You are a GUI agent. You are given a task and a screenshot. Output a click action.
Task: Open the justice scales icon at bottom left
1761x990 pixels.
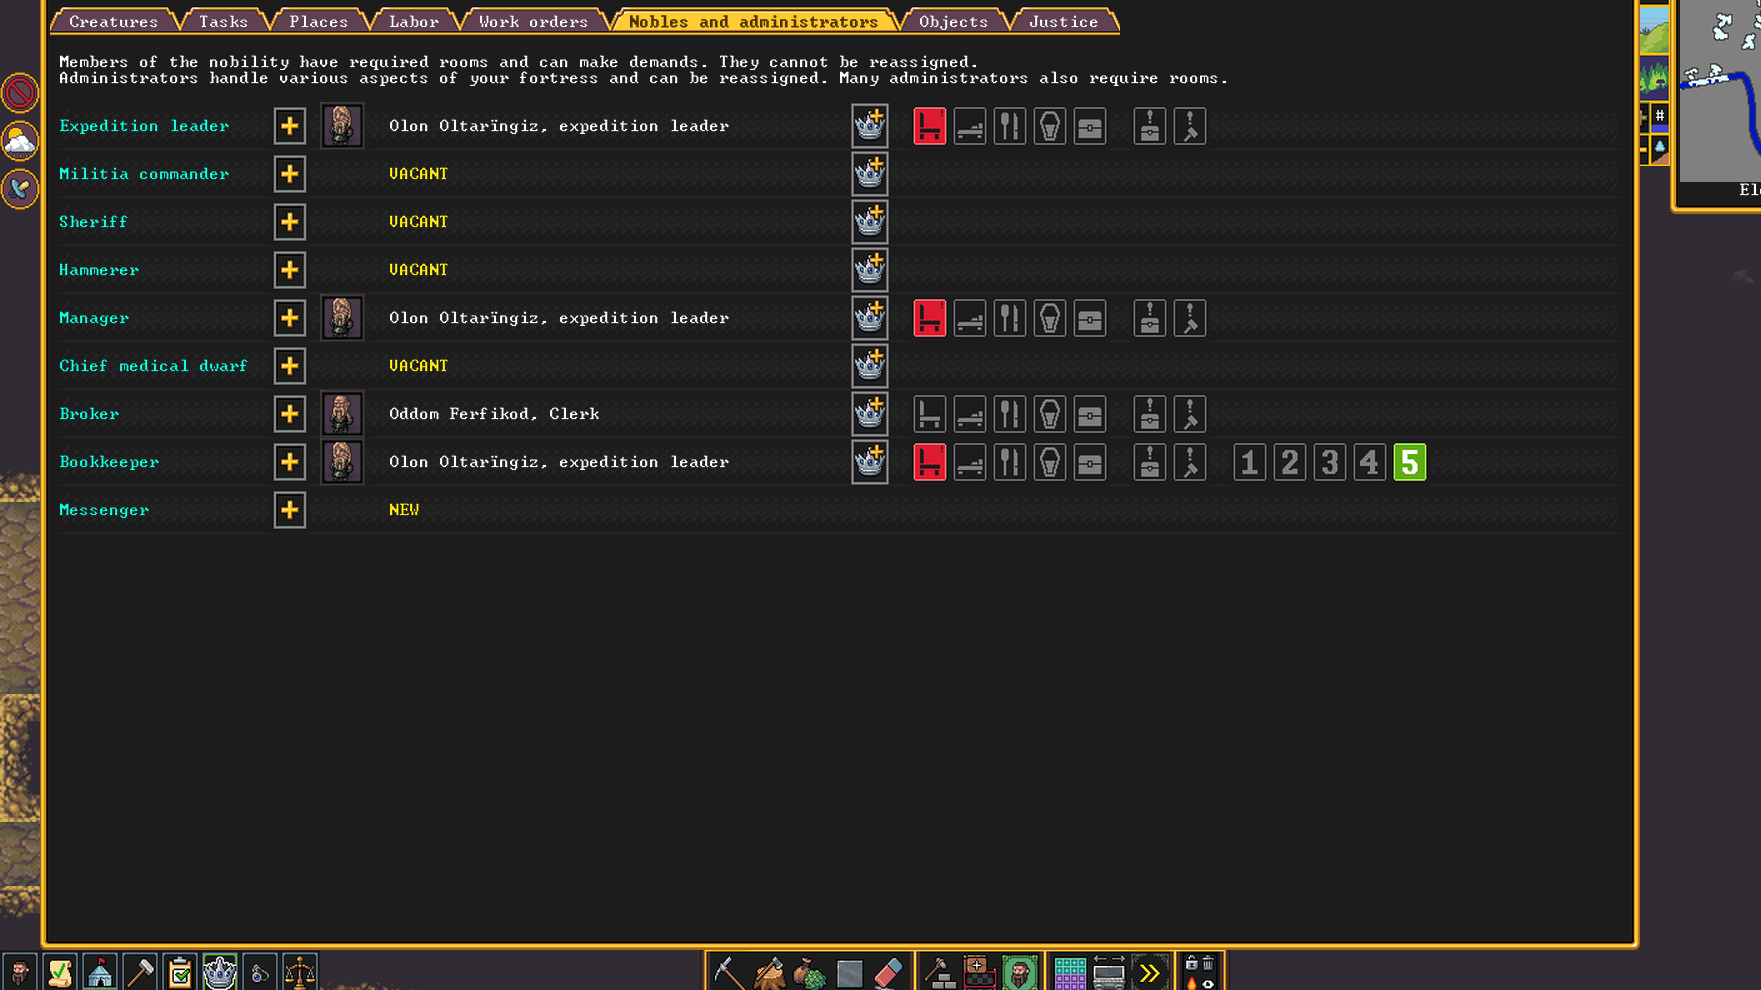pos(299,972)
